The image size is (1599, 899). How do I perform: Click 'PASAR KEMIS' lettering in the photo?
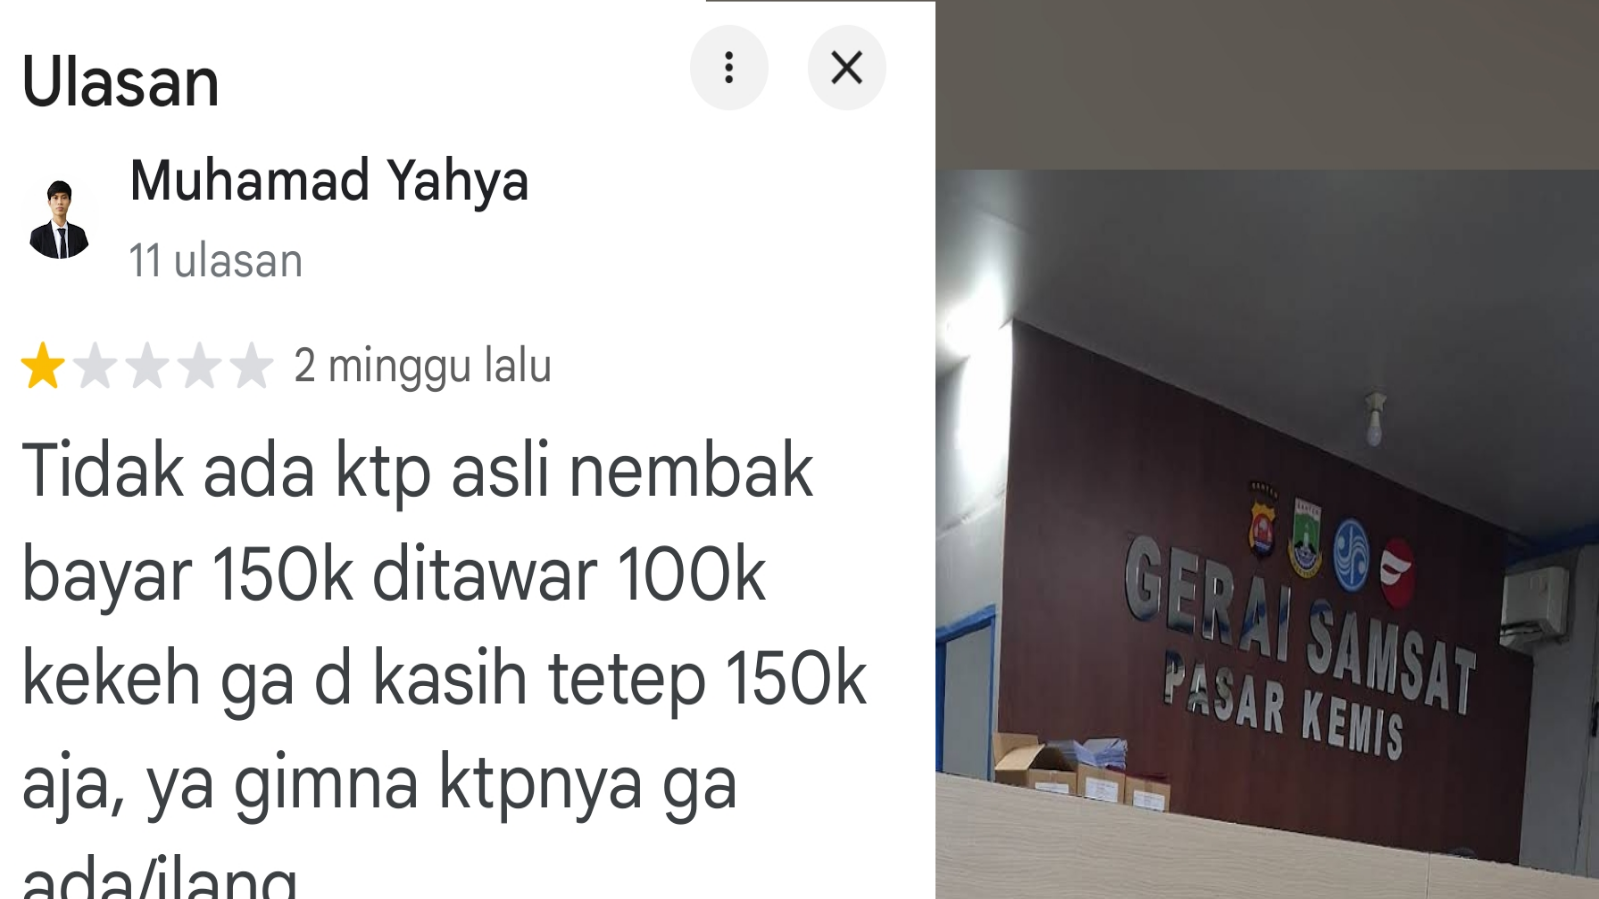coord(1283,705)
